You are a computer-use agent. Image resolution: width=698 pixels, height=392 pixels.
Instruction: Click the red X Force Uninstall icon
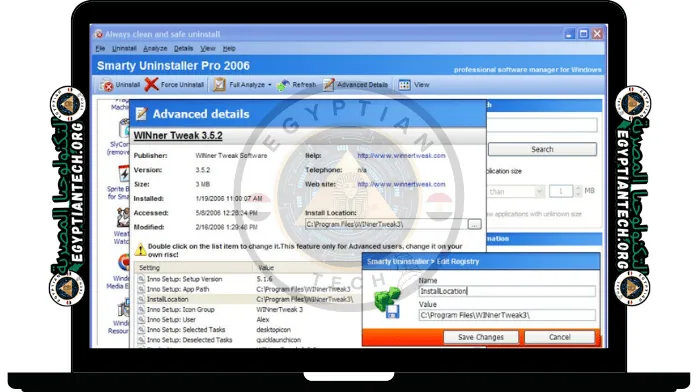(x=151, y=84)
